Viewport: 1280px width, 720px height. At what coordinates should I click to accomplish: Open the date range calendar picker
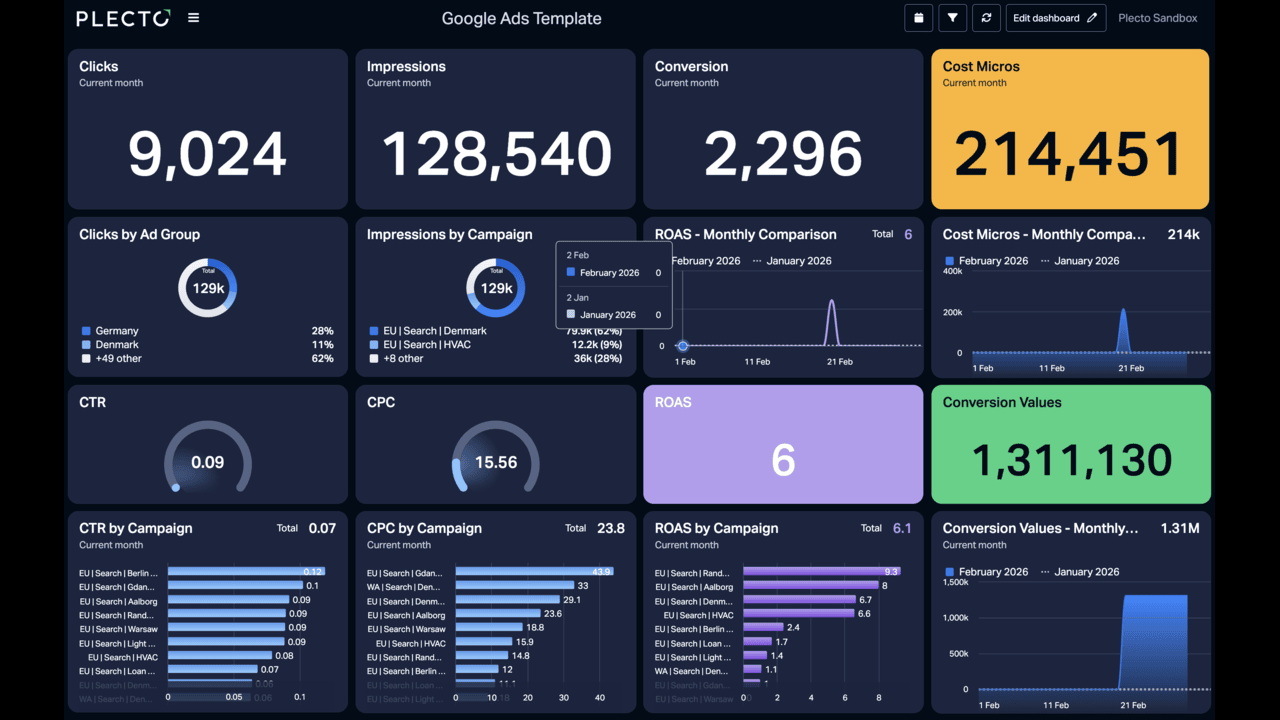click(x=918, y=17)
